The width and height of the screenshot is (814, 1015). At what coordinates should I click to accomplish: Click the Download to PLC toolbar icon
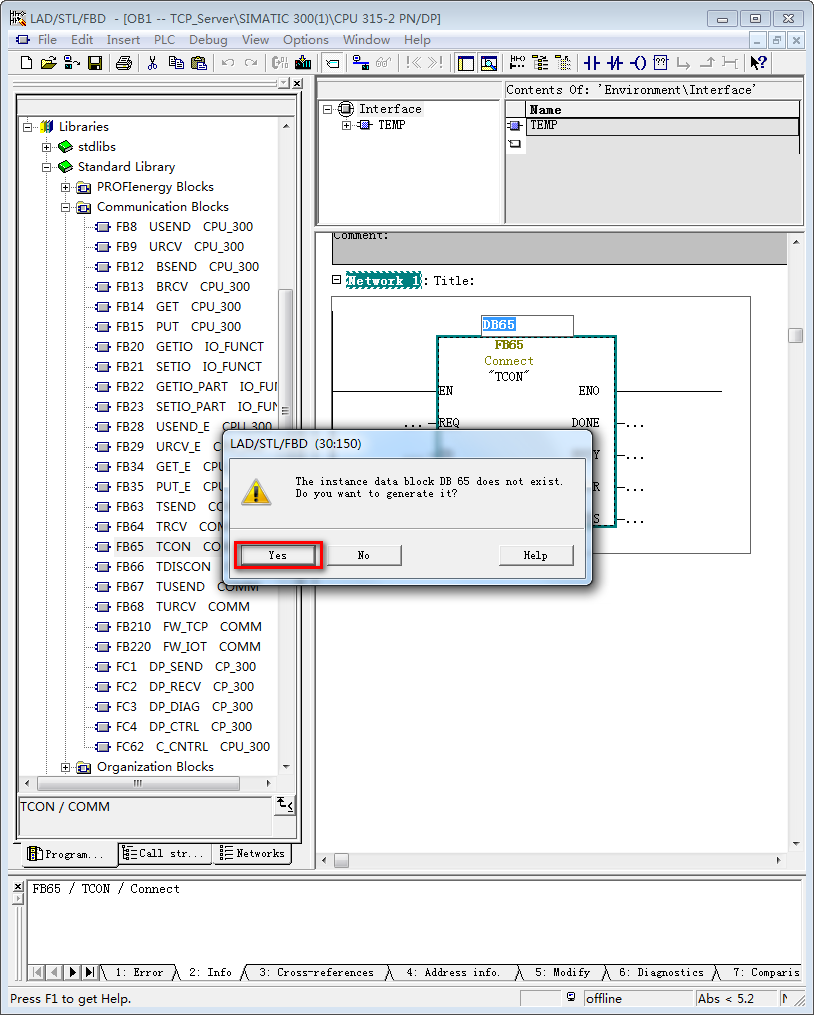[302, 63]
